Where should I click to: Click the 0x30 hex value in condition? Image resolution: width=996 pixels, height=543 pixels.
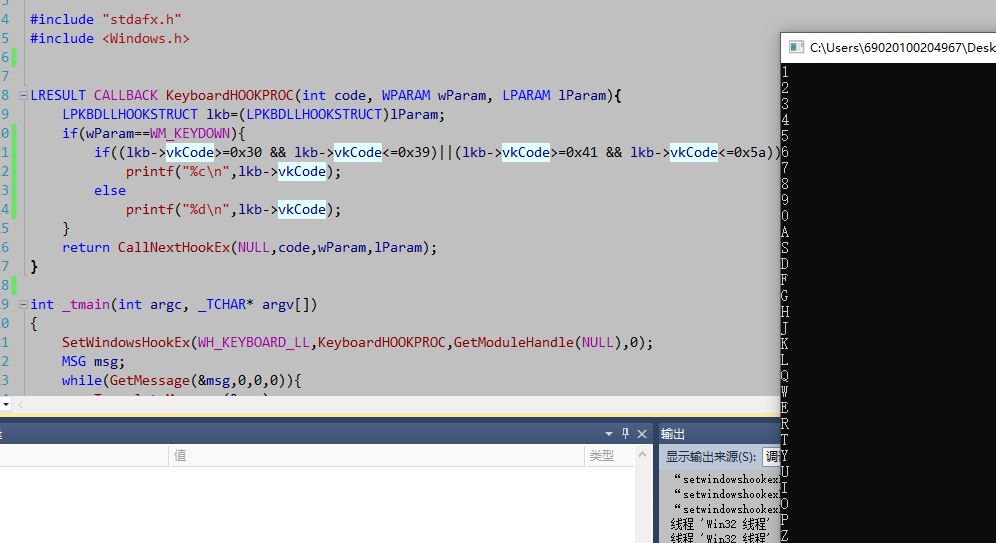[246, 152]
